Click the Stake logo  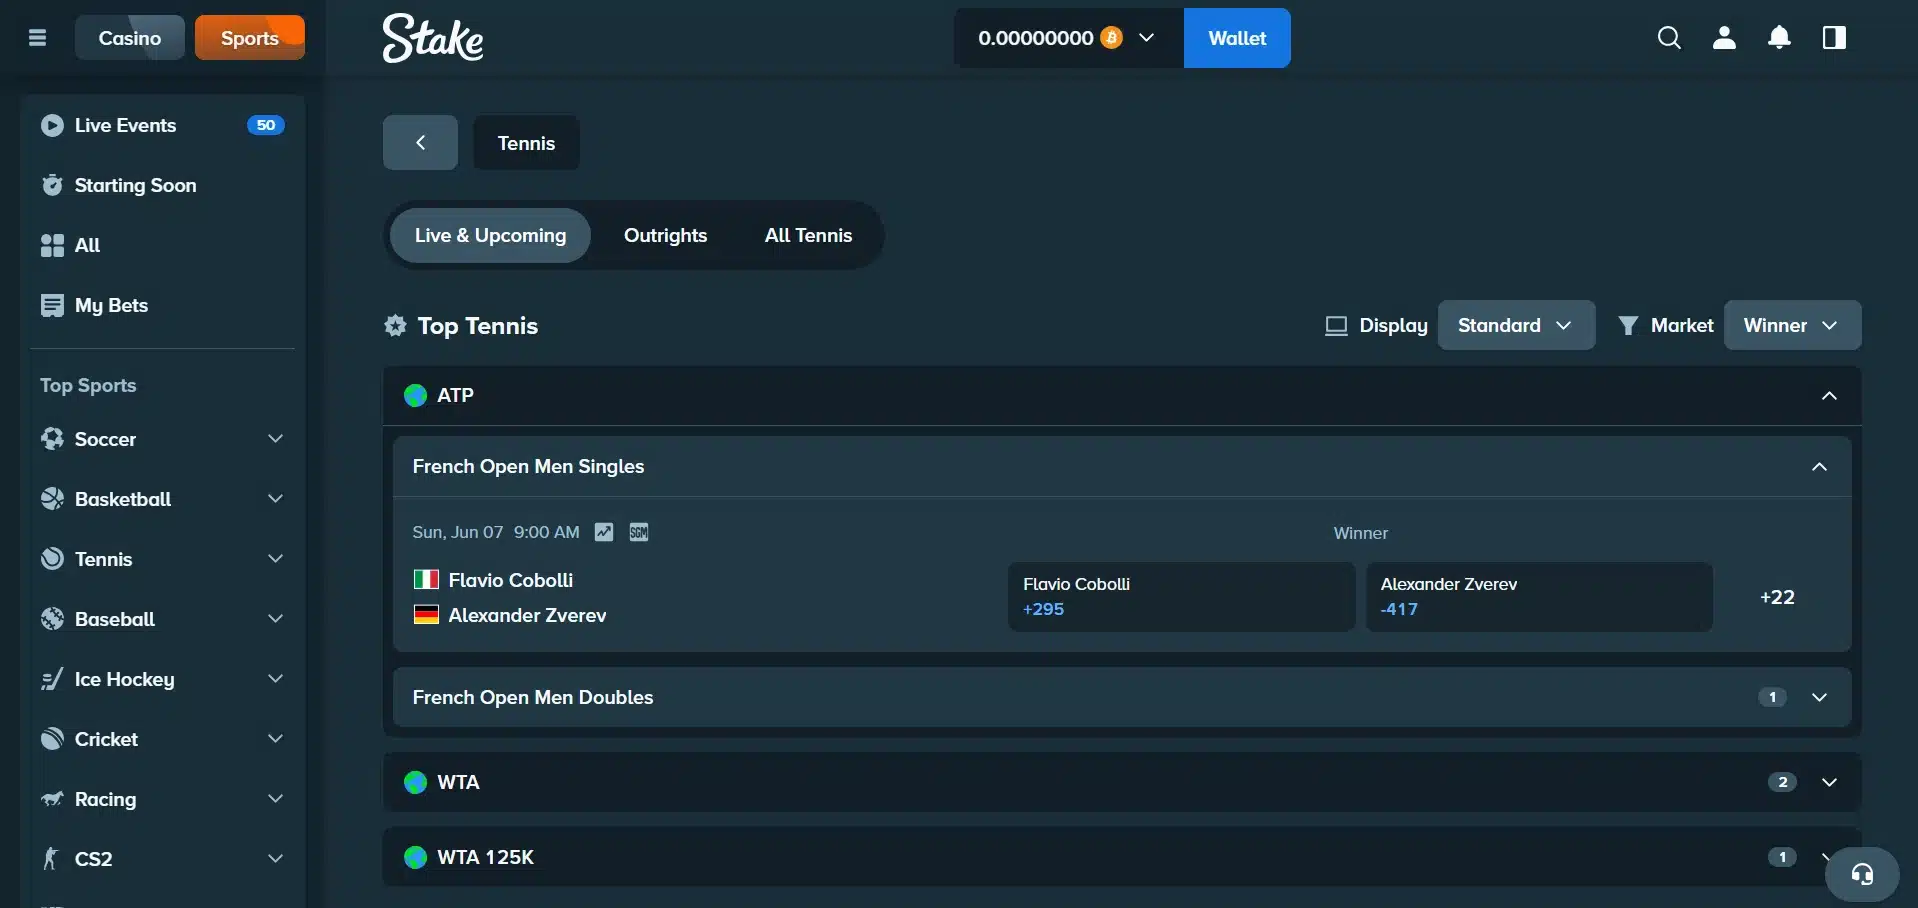pos(433,38)
